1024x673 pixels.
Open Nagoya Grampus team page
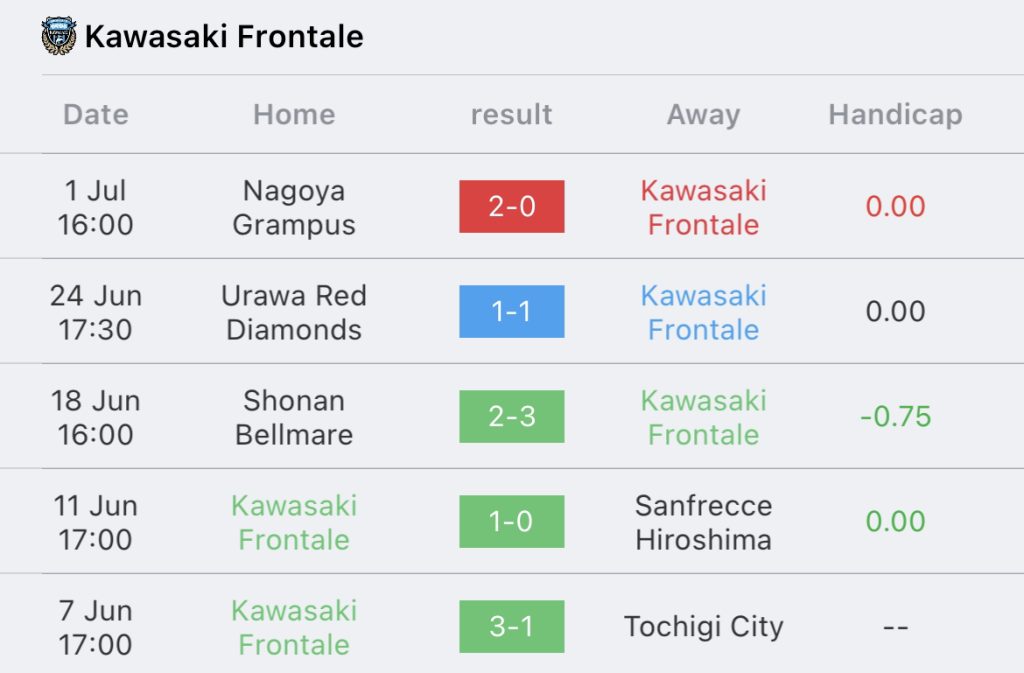point(294,208)
